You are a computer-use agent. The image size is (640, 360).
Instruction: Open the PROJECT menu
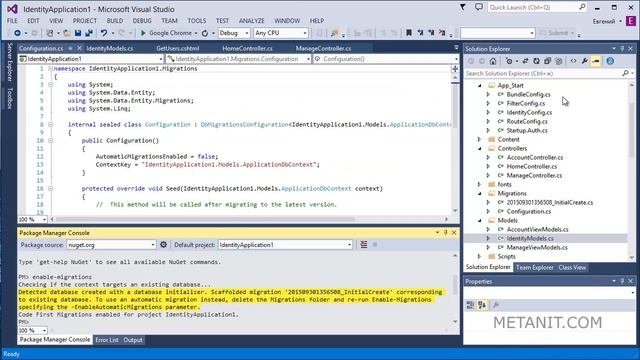pos(84,20)
